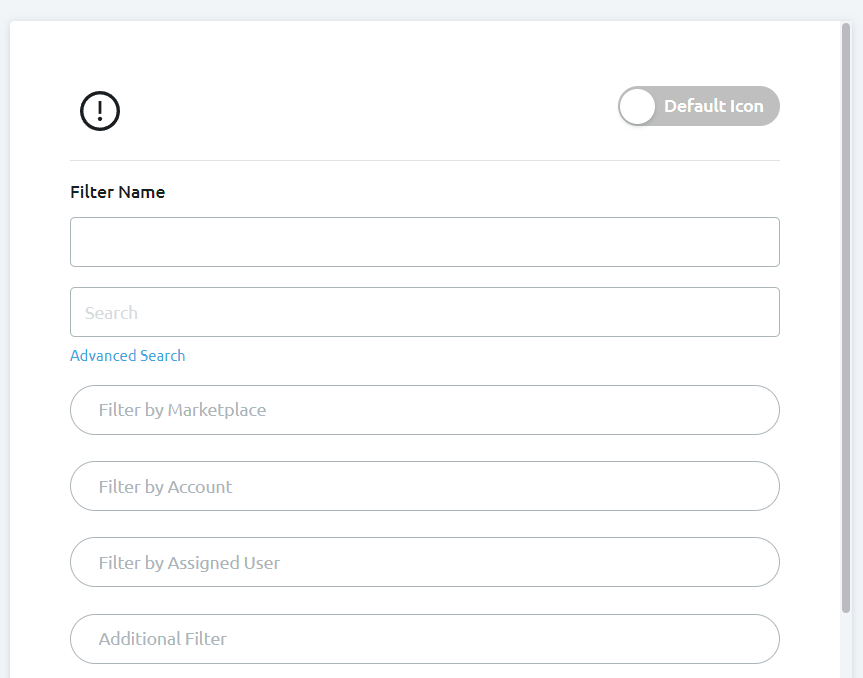
Task: Click the 'Filter Name' field label
Action: click(117, 192)
